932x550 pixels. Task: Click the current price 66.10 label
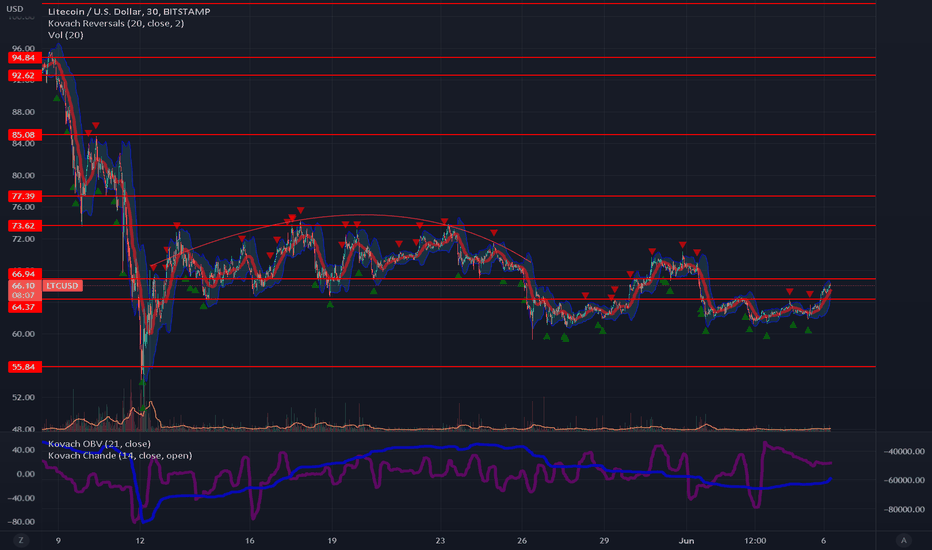(x=24, y=286)
